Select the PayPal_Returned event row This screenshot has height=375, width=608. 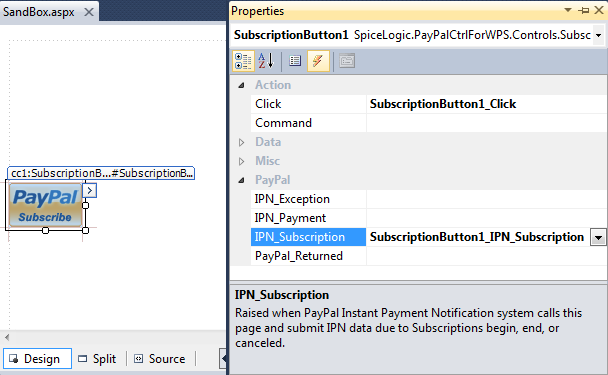pyautogui.click(x=428, y=256)
